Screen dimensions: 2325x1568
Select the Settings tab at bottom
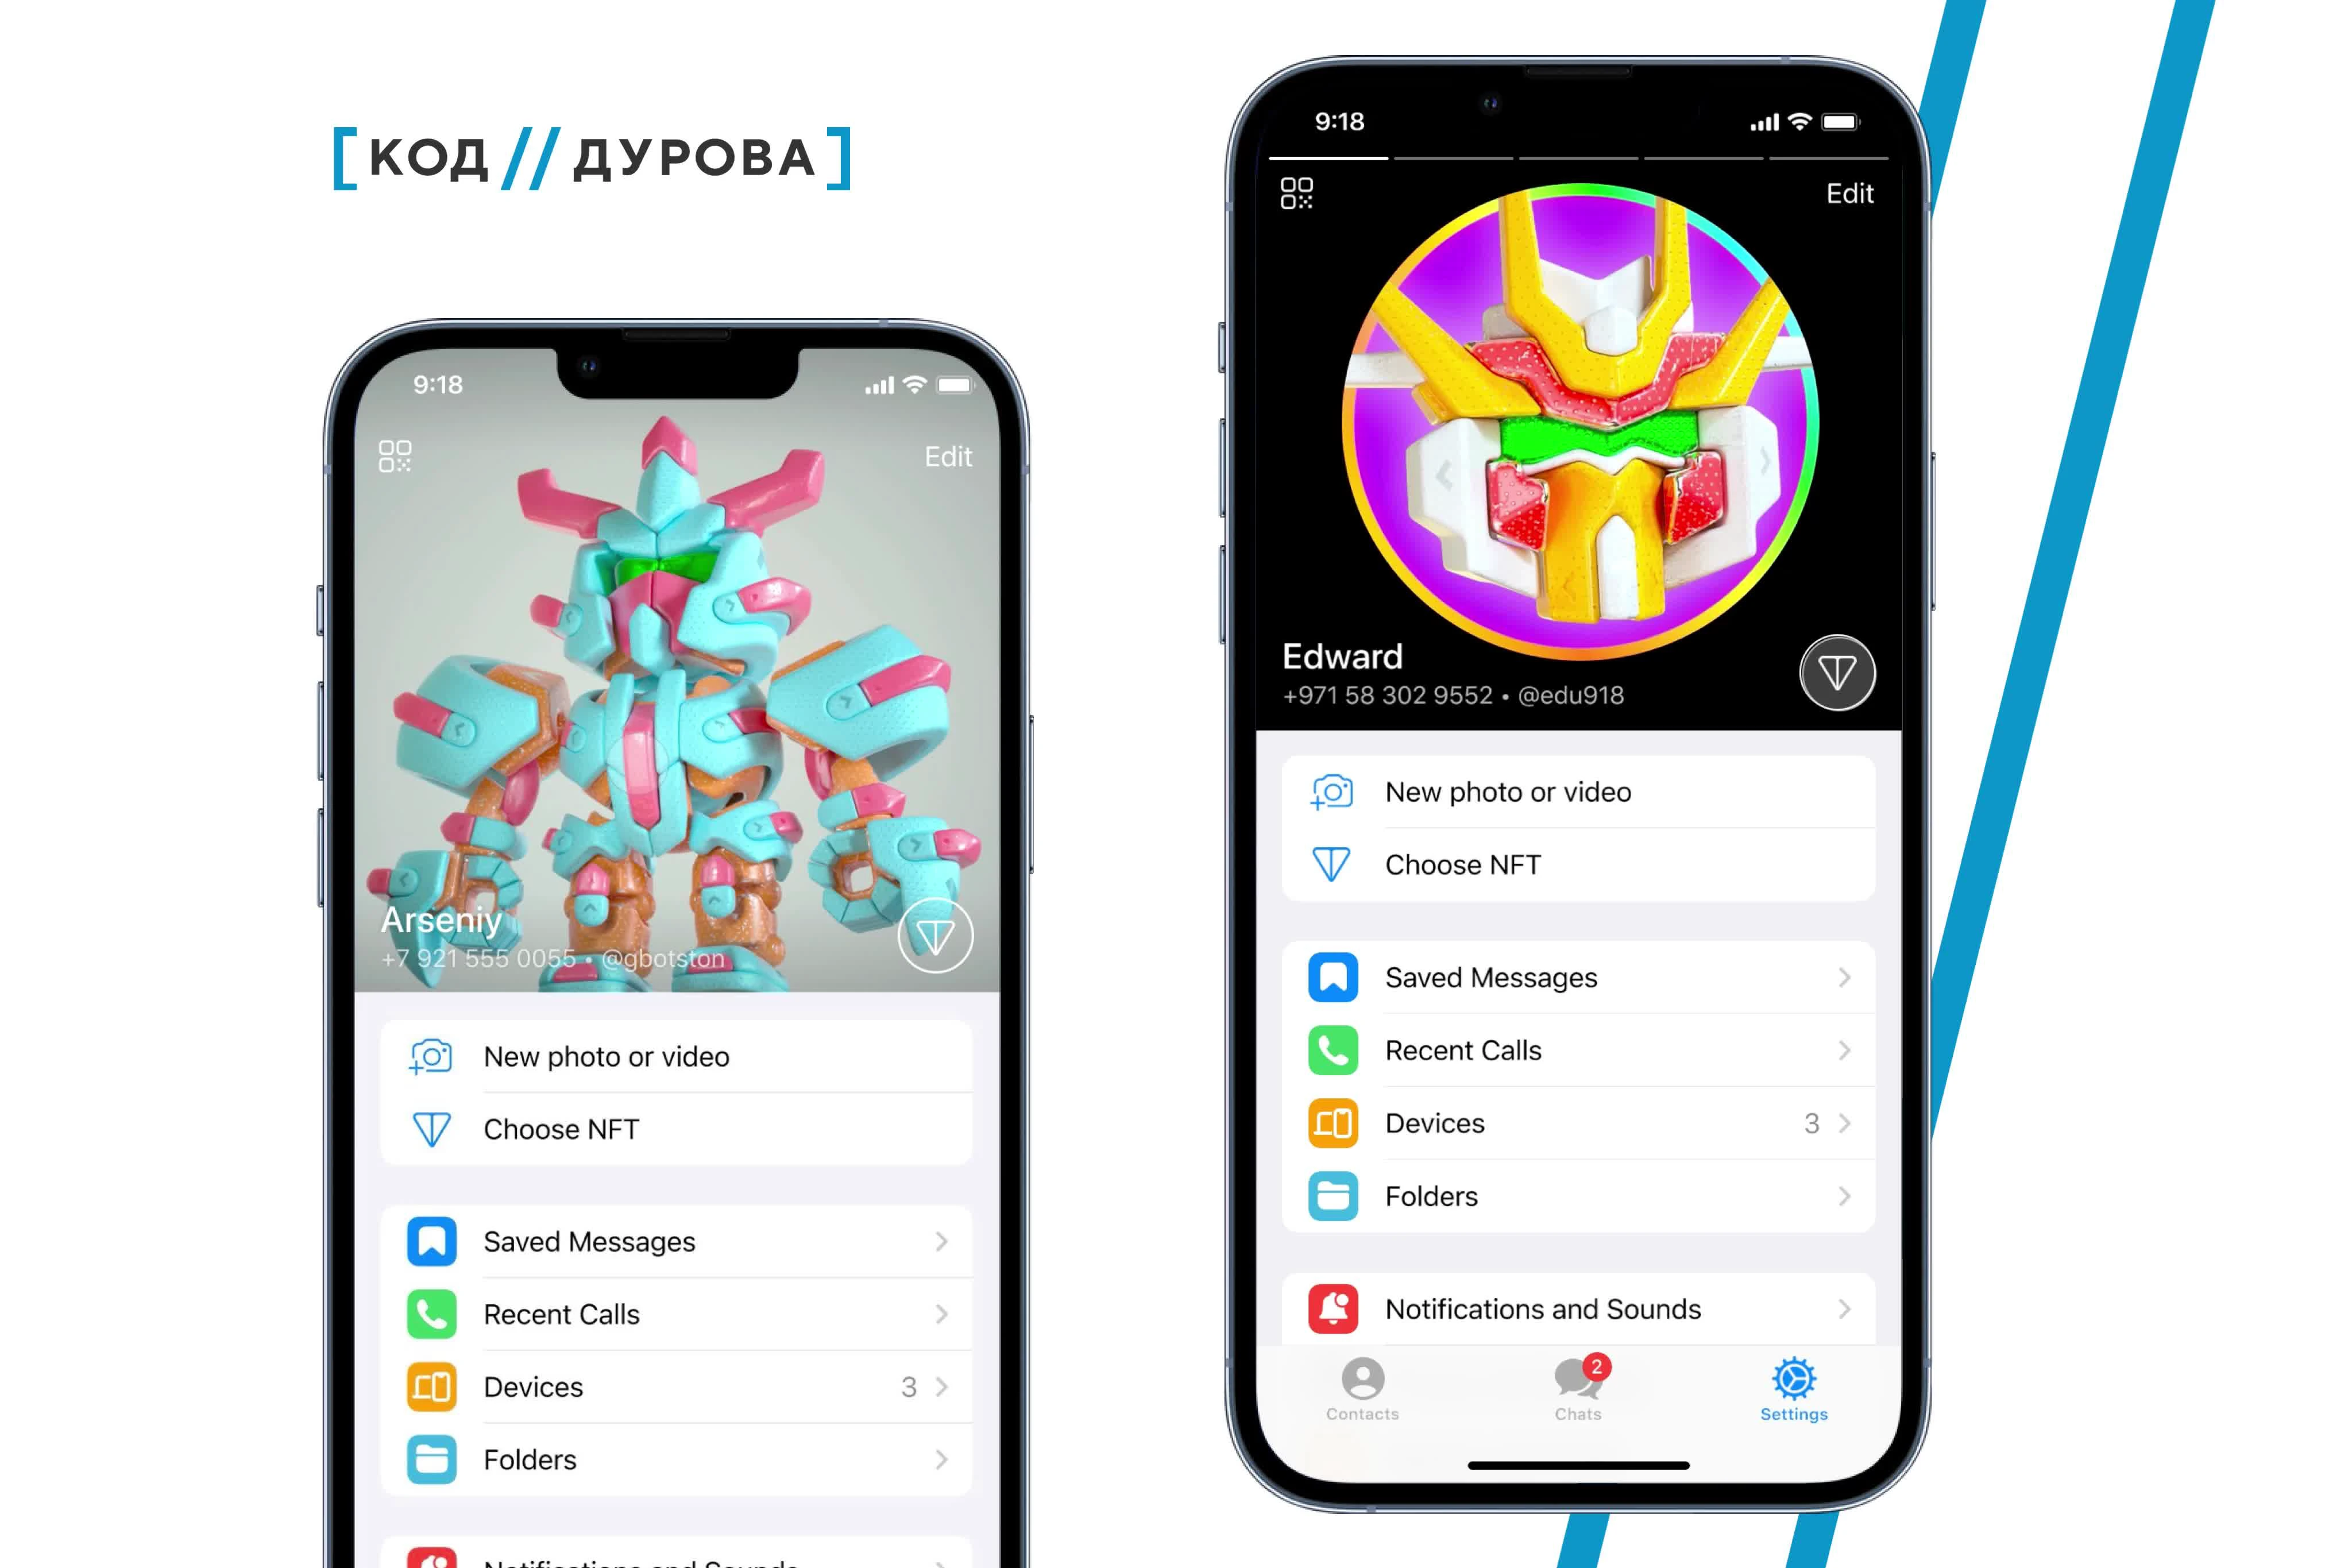click(x=1793, y=1391)
